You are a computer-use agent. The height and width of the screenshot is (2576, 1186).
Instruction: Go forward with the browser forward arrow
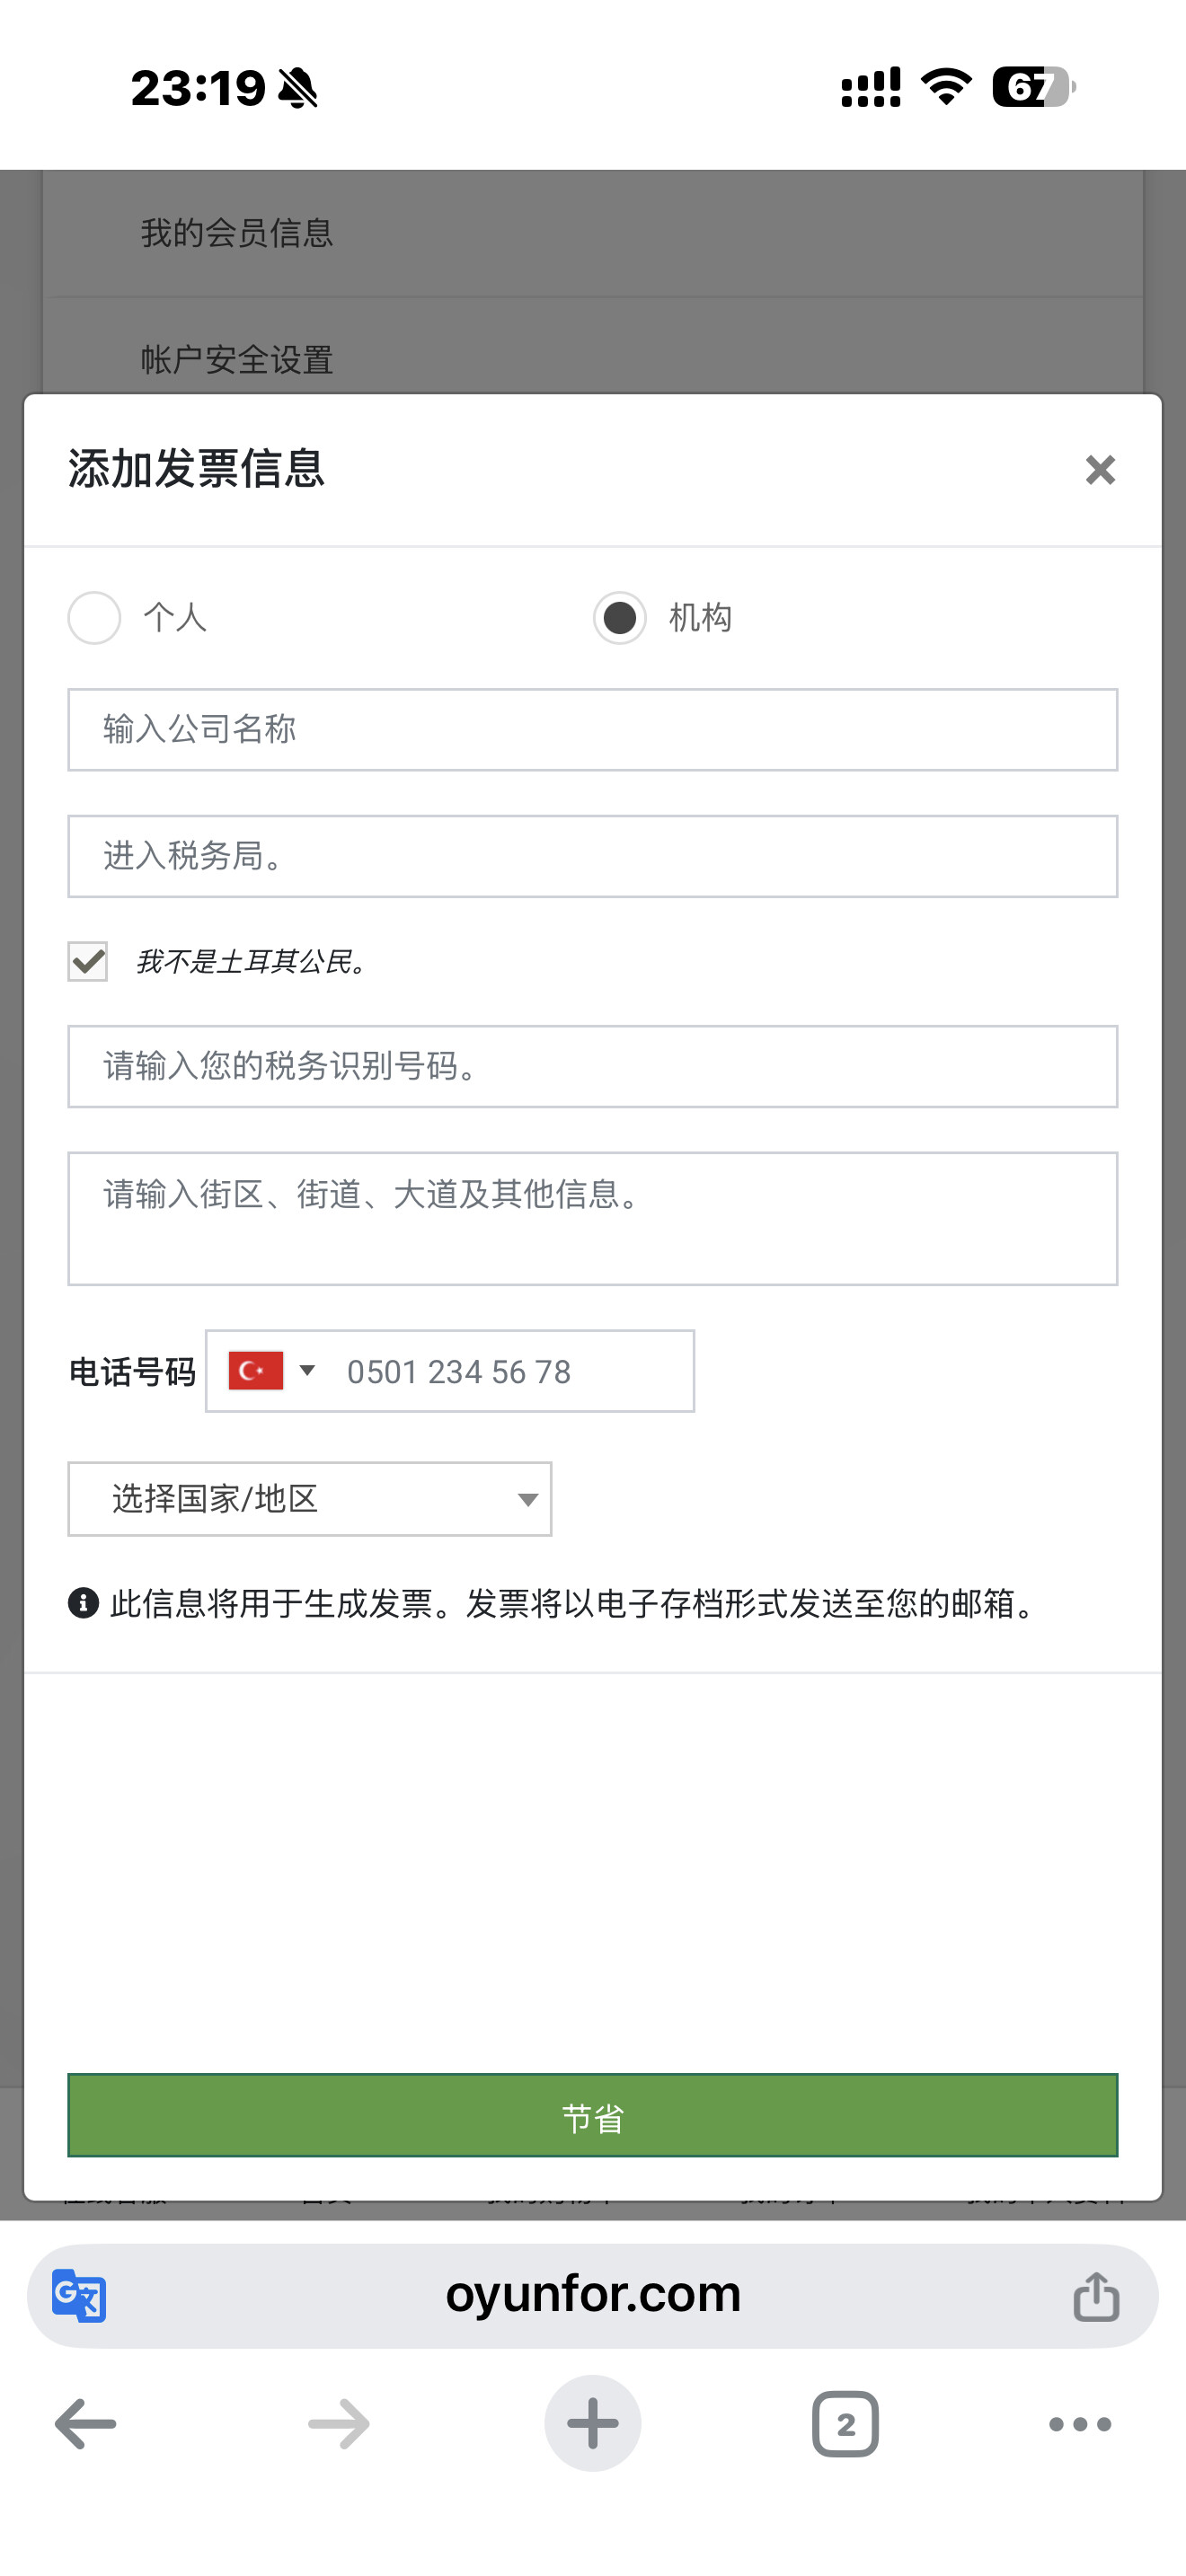pos(339,2423)
